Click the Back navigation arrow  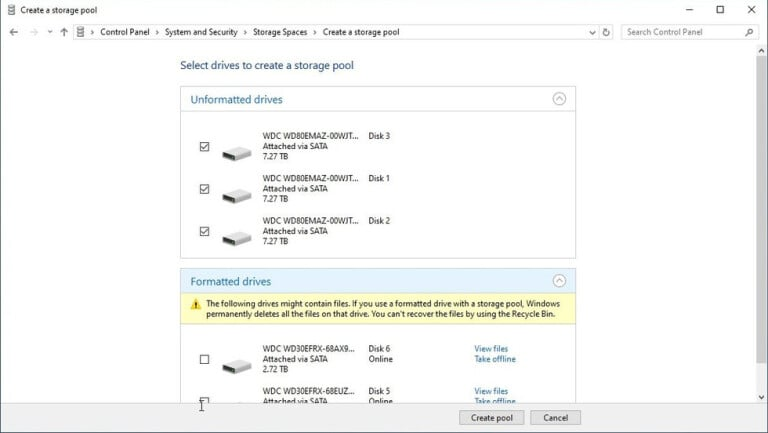click(14, 32)
